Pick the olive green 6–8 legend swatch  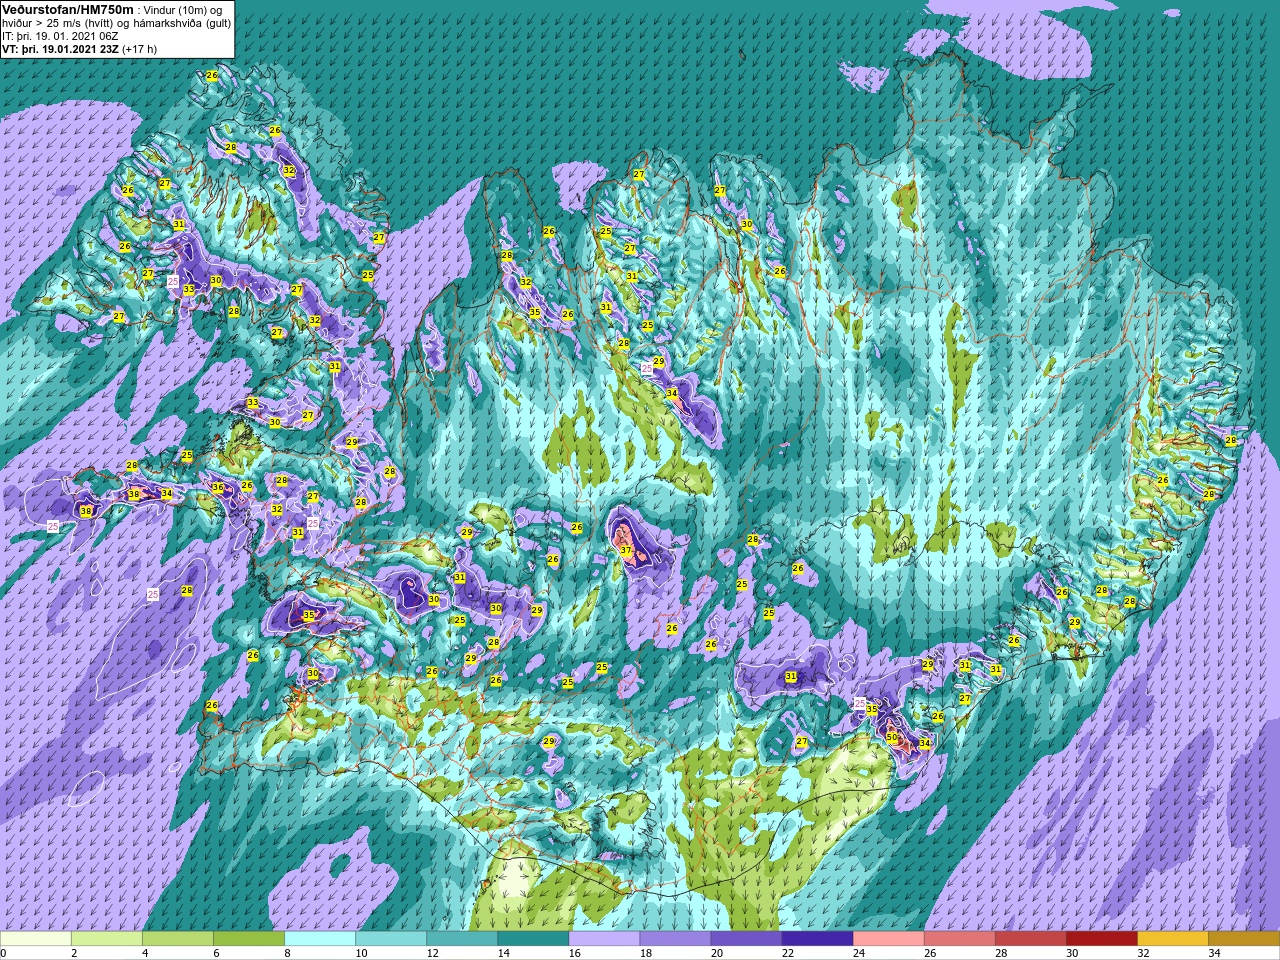[x=249, y=939]
